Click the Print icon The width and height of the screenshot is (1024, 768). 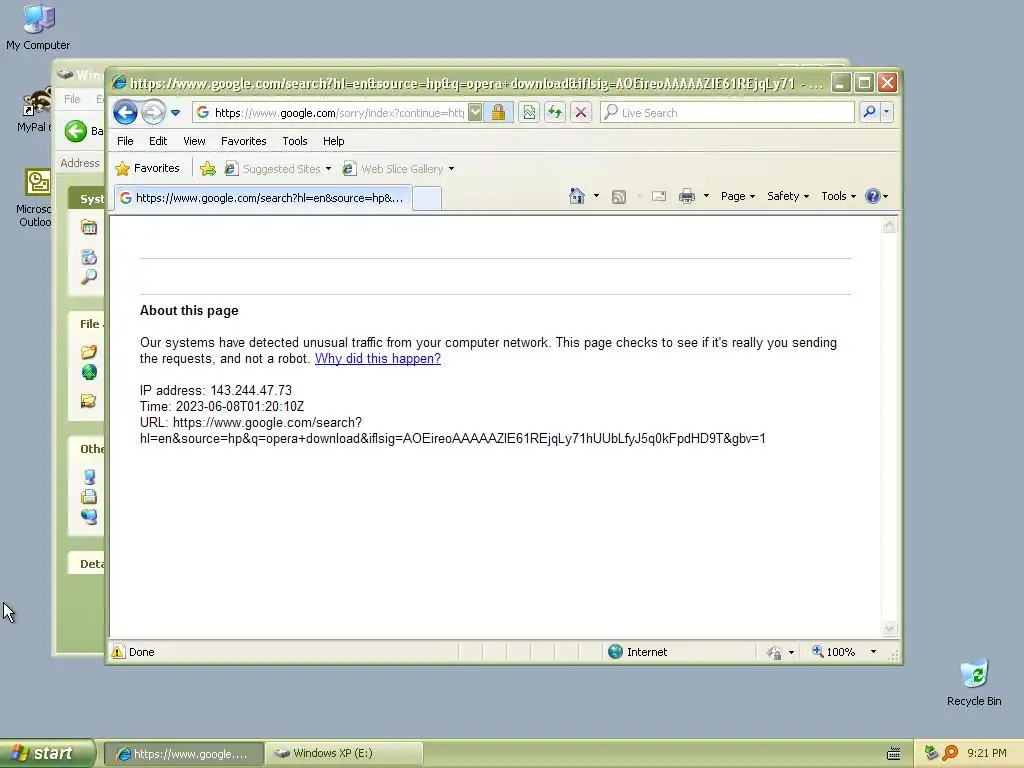686,196
